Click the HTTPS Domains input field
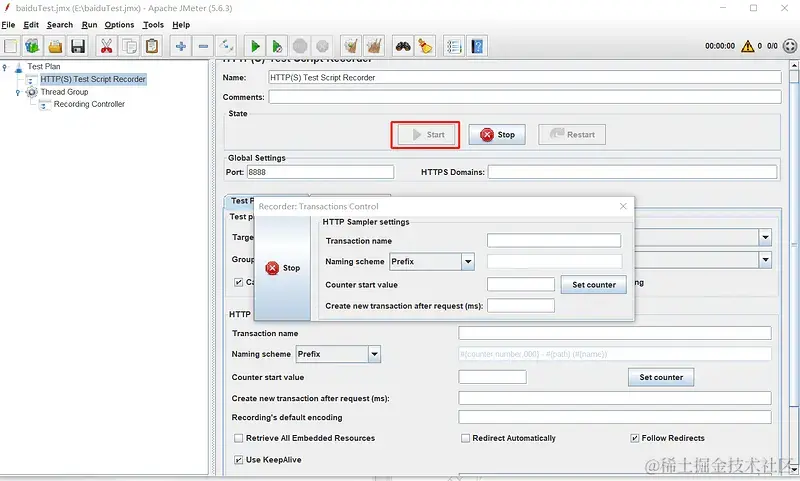Viewport: 800px width, 481px height. pos(633,172)
